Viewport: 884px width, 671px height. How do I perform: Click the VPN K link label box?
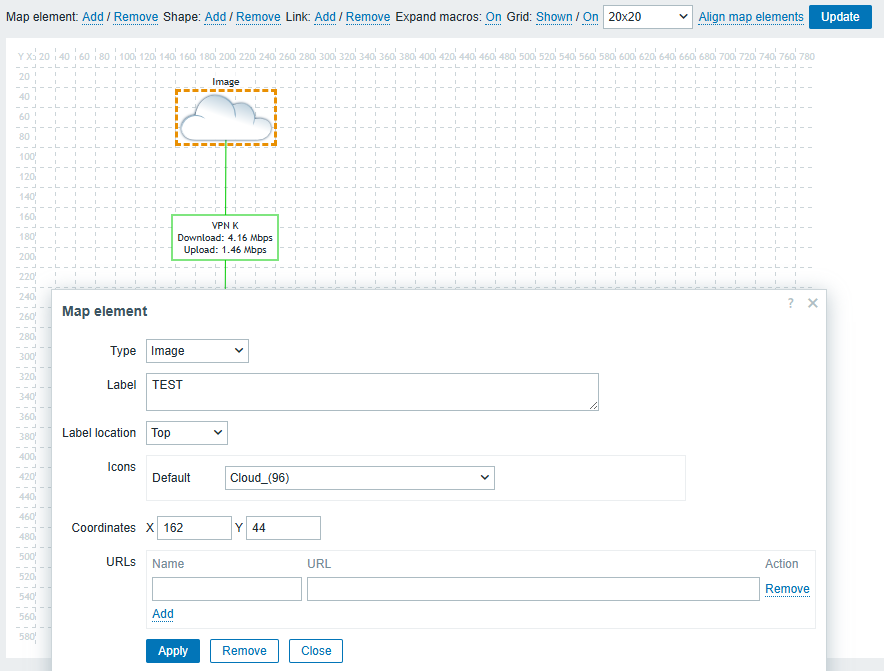coord(225,237)
